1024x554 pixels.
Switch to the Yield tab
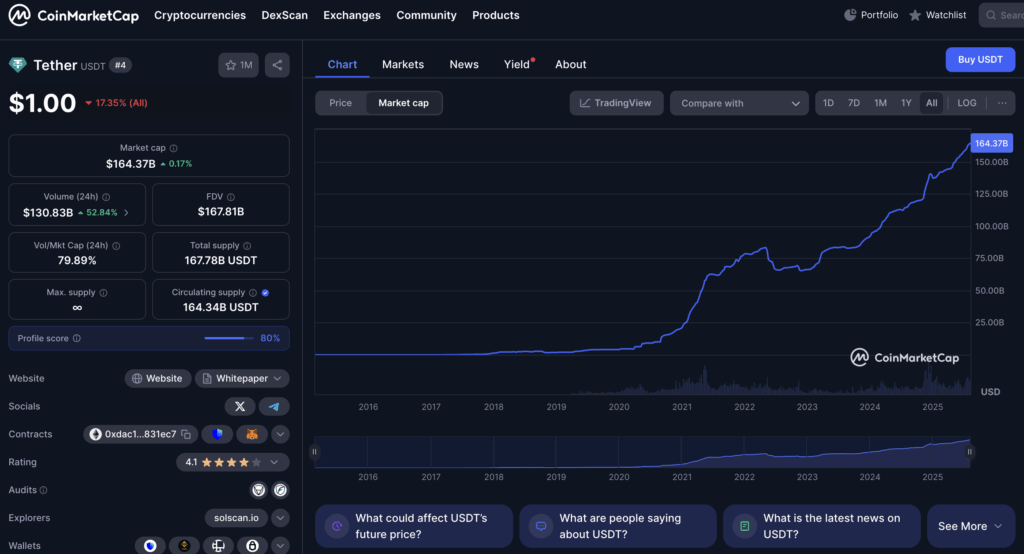pyautogui.click(x=517, y=64)
